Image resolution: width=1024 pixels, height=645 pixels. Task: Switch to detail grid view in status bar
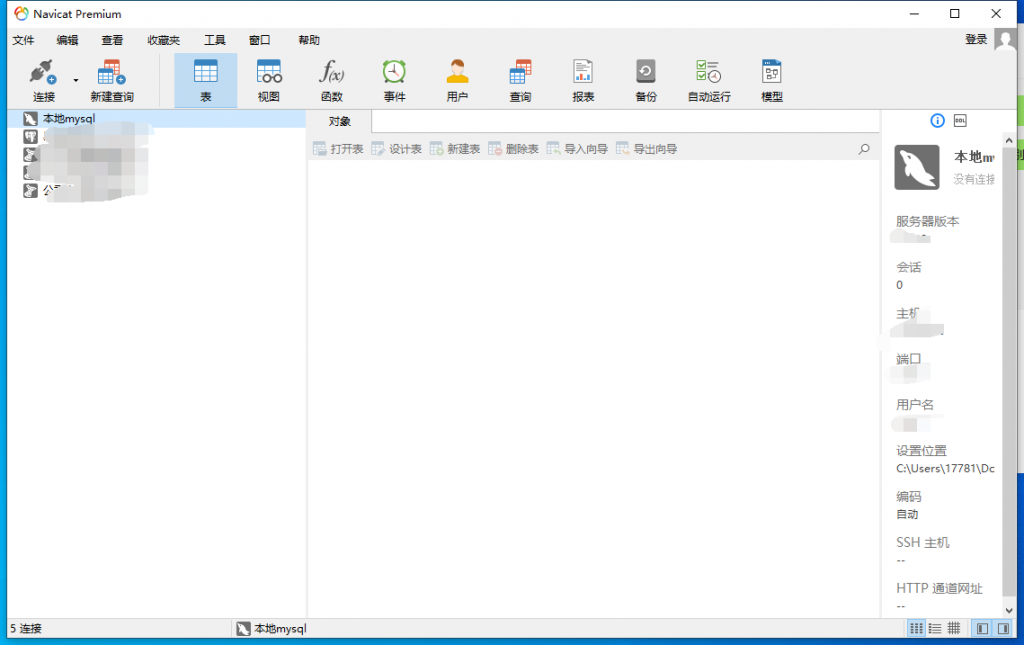point(954,629)
